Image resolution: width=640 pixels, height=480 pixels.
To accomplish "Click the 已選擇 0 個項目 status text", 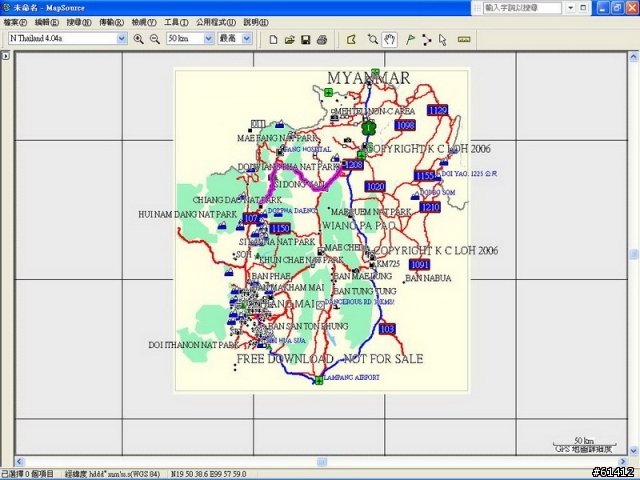I will [x=27, y=474].
